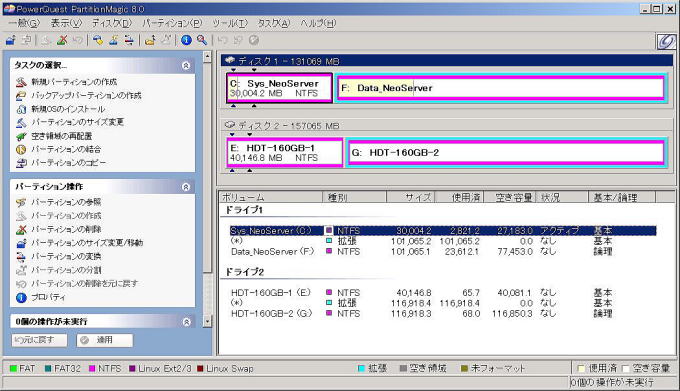Viewport: 680px width, 391px height.
Task: Click the 新規OSのインストール task icon
Action: [21, 109]
